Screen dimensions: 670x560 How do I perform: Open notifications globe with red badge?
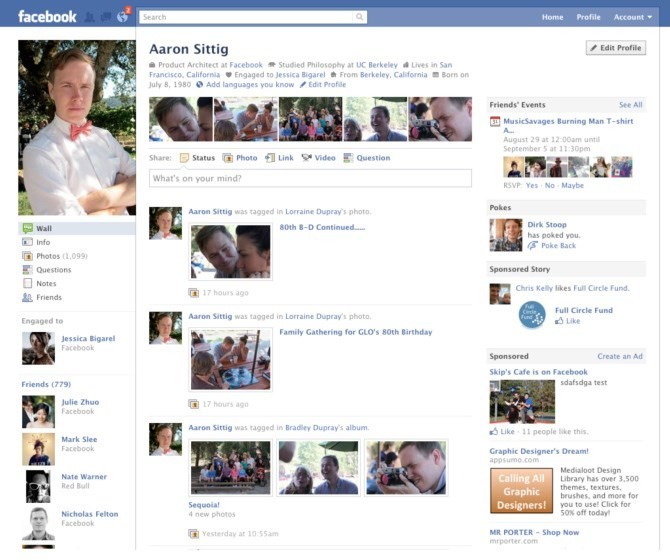coord(121,17)
